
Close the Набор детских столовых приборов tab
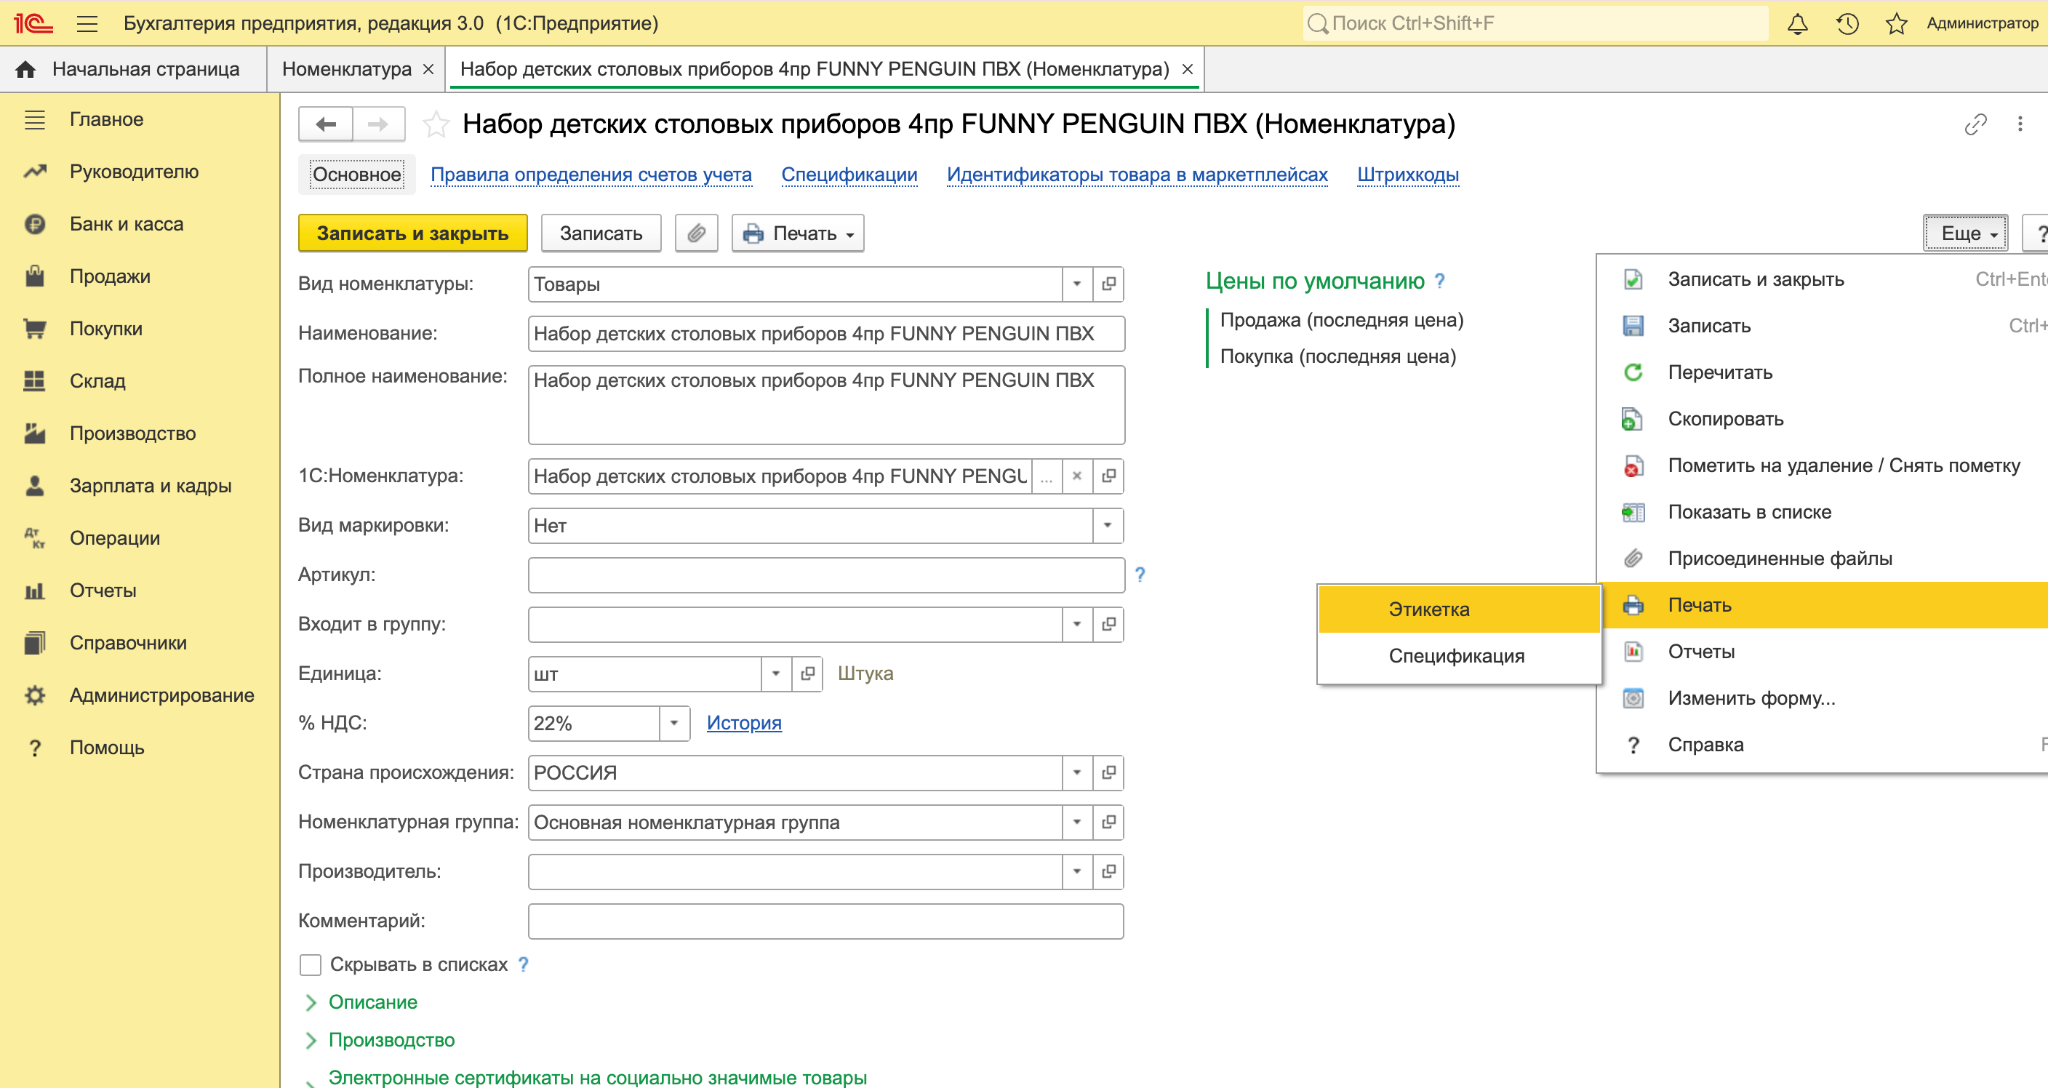pos(1187,69)
